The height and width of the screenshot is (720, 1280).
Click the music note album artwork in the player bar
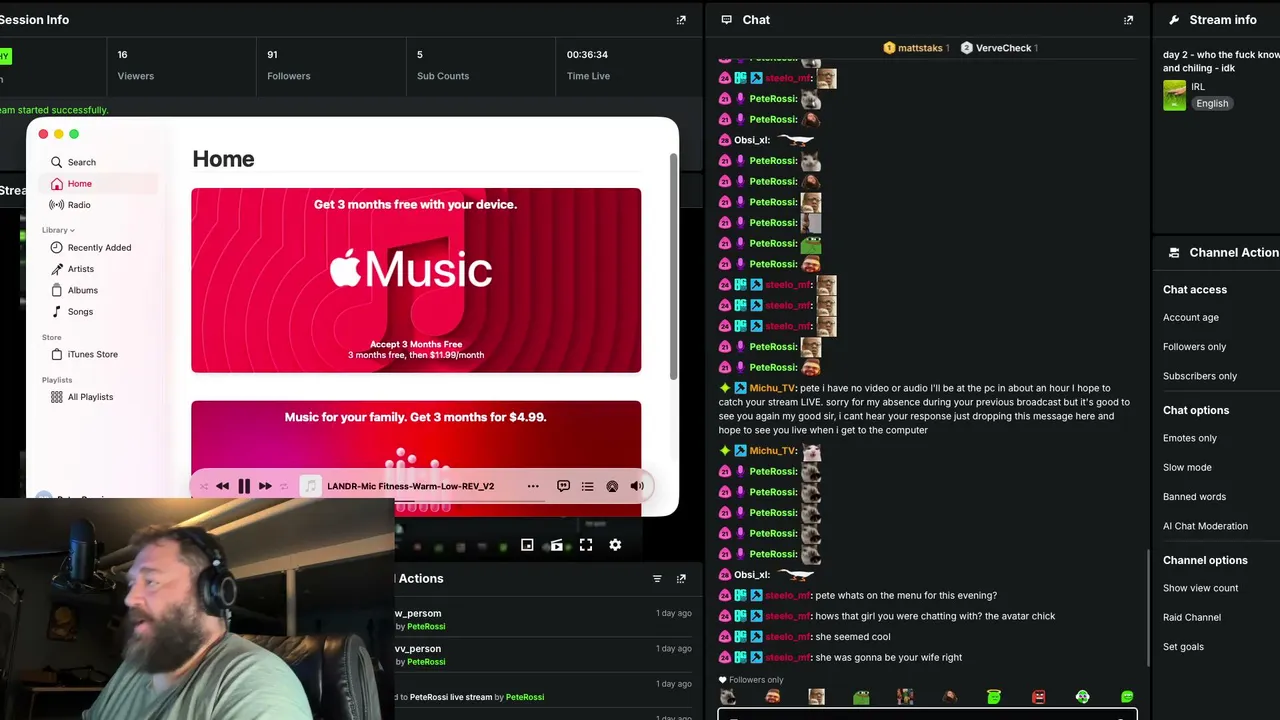pyautogui.click(x=310, y=486)
